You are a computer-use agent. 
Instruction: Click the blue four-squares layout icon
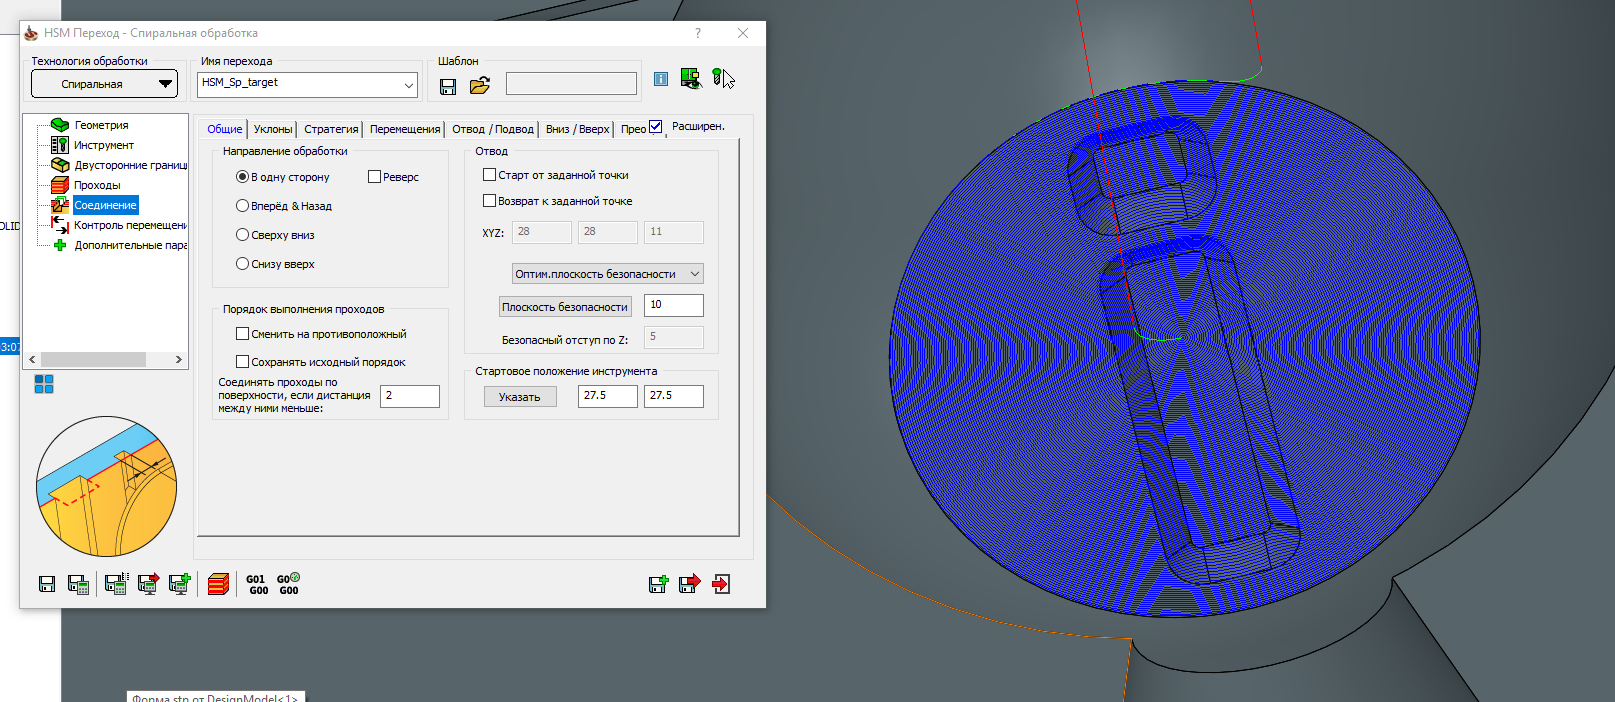44,384
